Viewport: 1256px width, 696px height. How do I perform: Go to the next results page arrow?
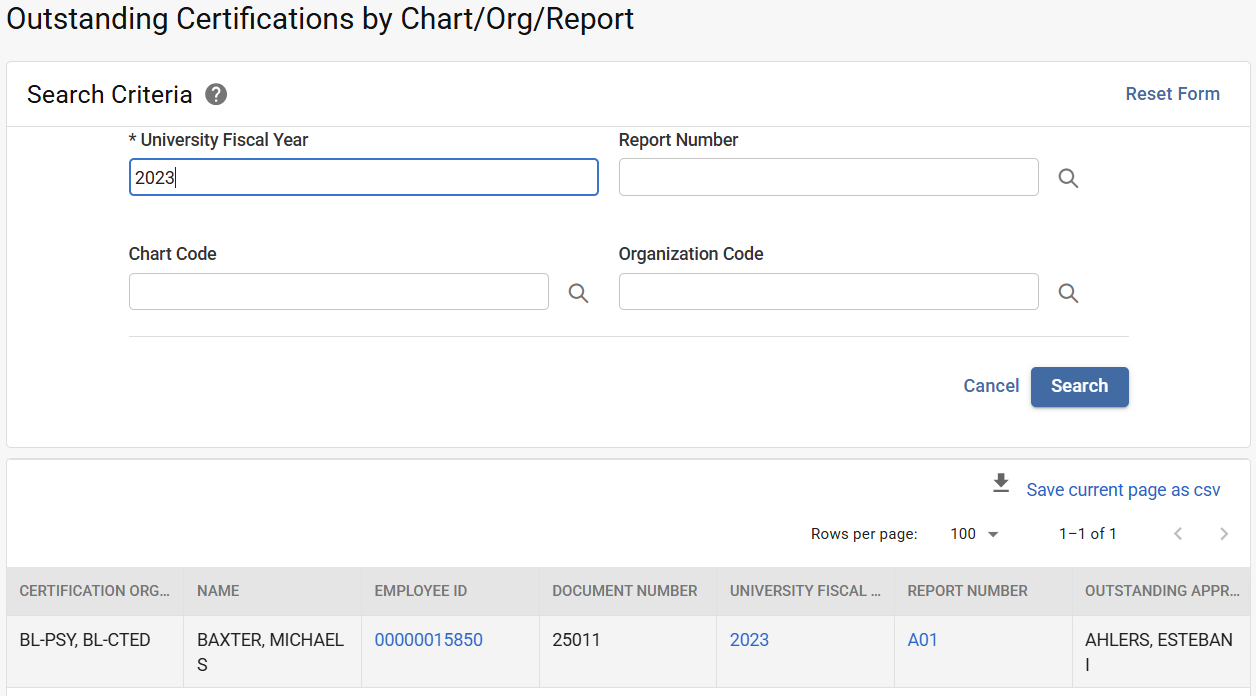(x=1224, y=534)
